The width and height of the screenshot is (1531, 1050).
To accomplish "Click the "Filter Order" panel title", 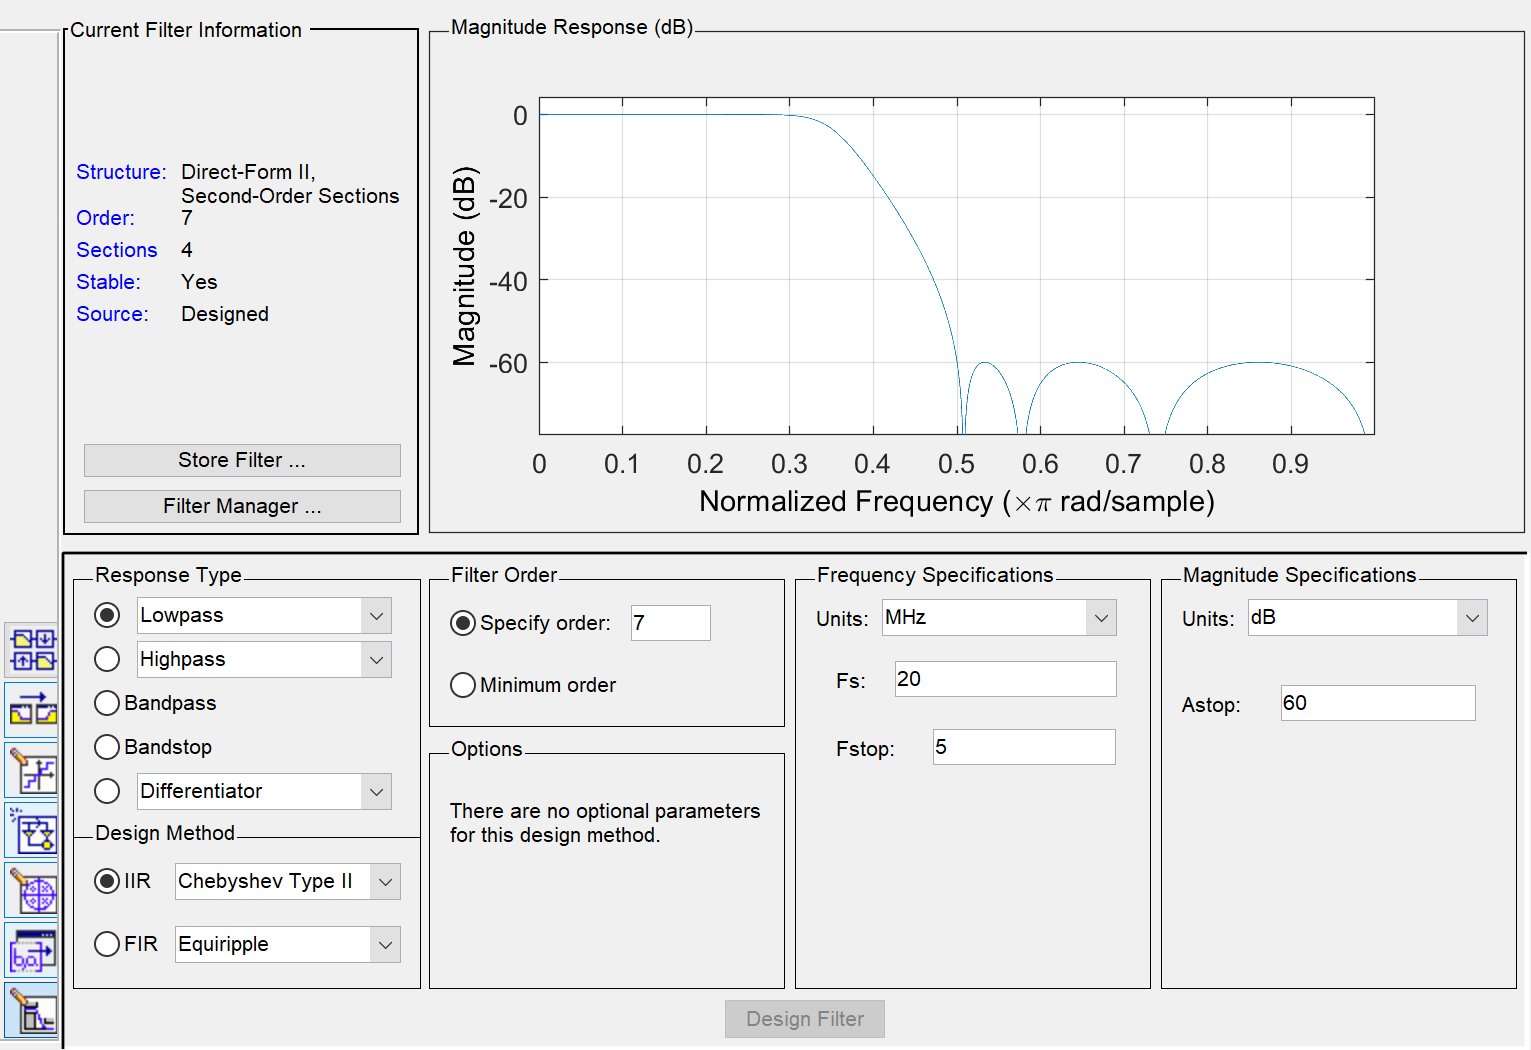I will coord(504,575).
